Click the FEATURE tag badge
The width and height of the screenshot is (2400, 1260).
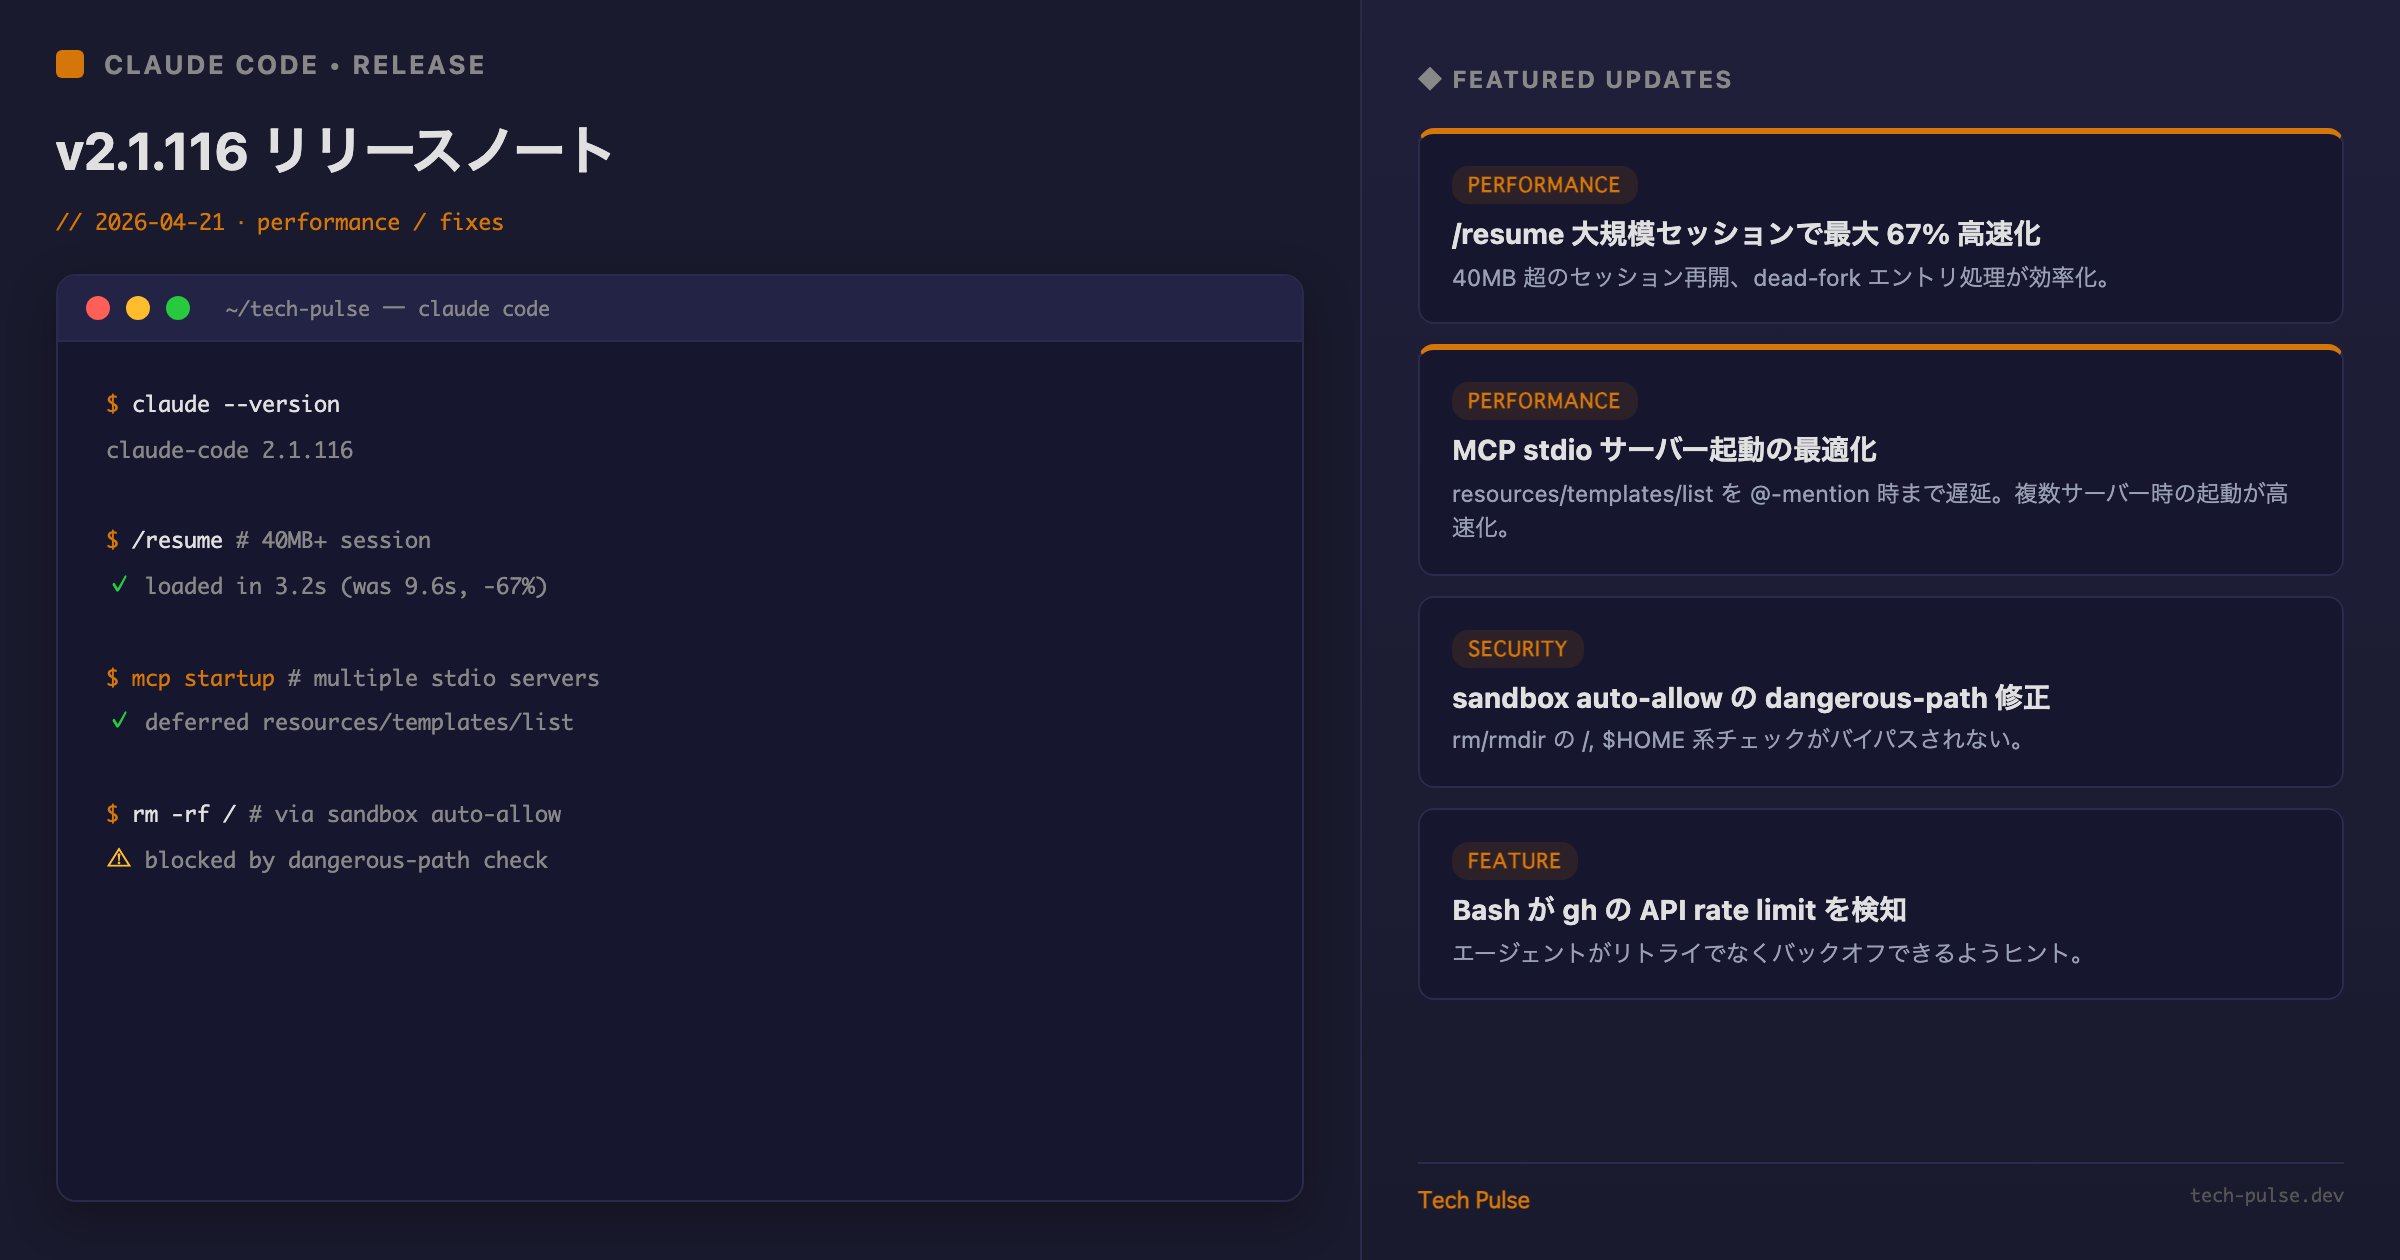1514,861
